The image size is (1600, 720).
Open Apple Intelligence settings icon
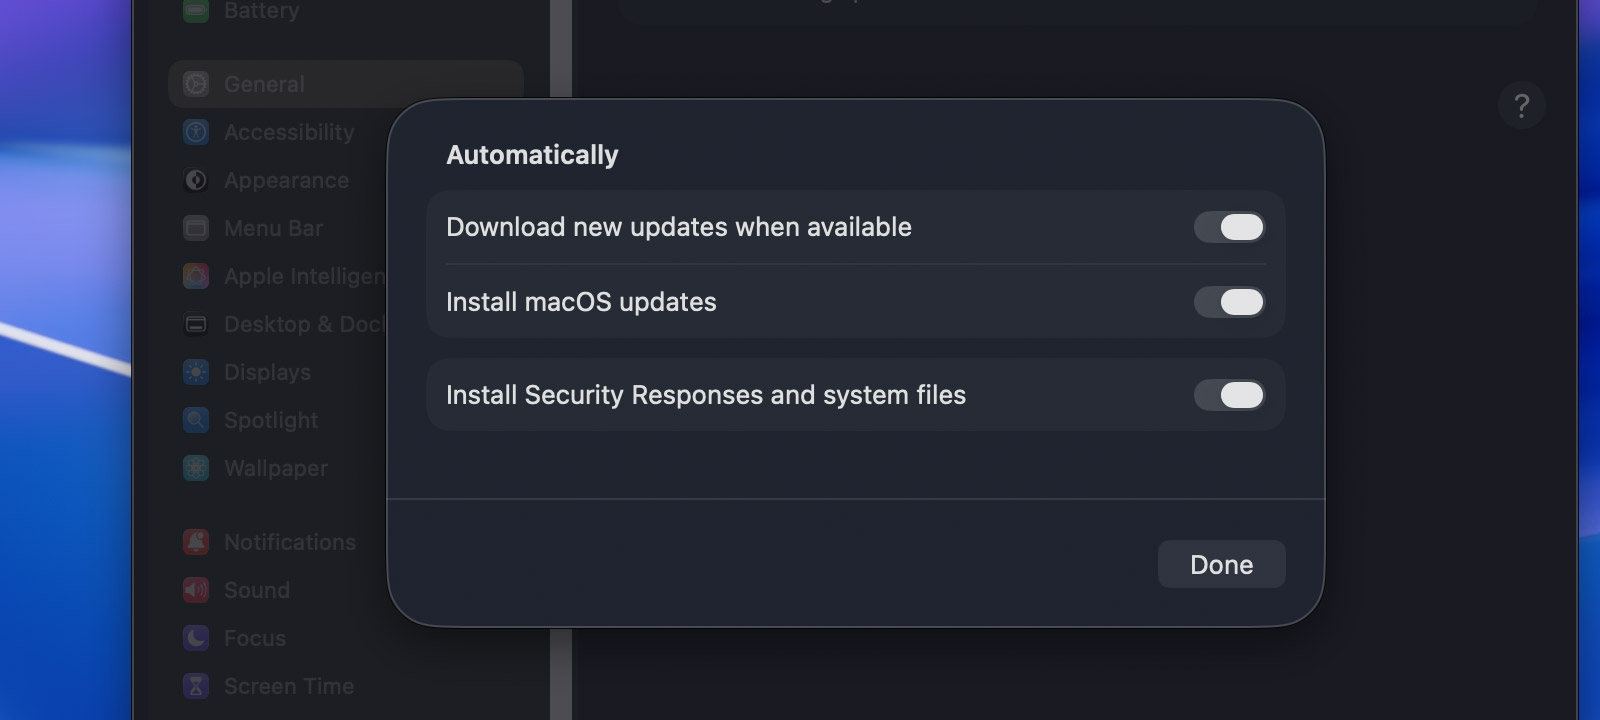pyautogui.click(x=196, y=276)
